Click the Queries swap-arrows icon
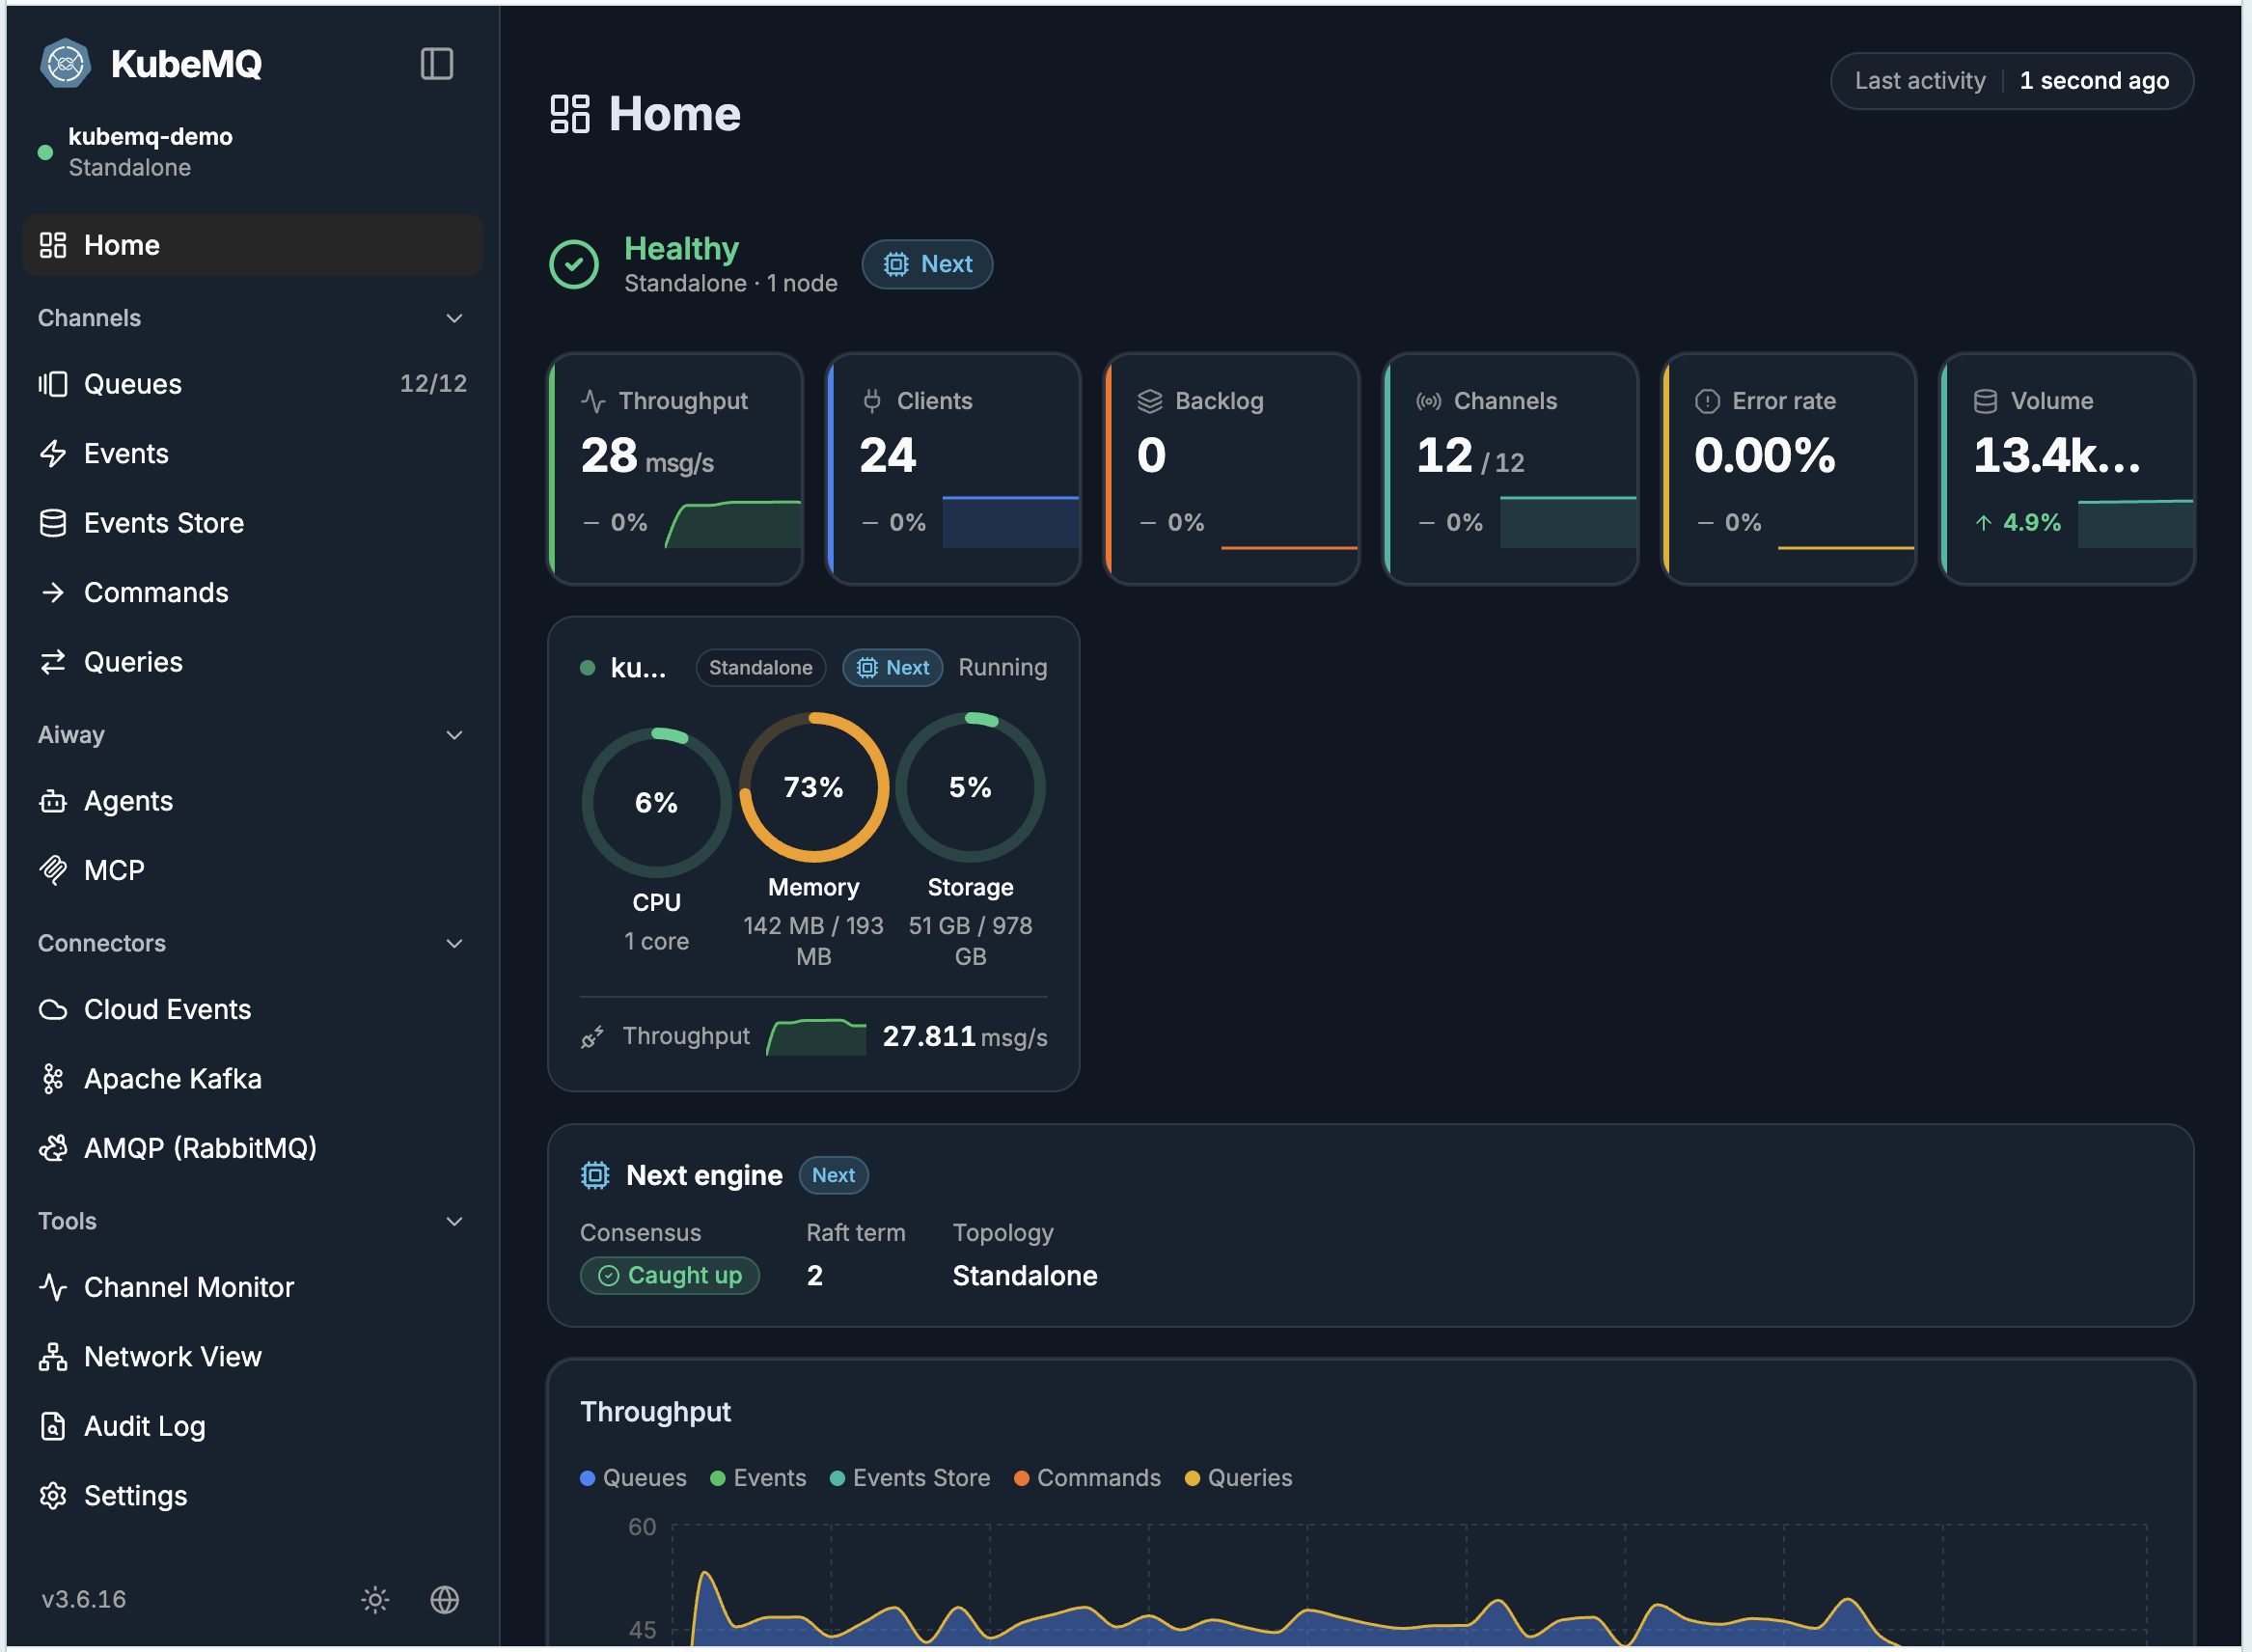The image size is (2252, 1652). 53,662
